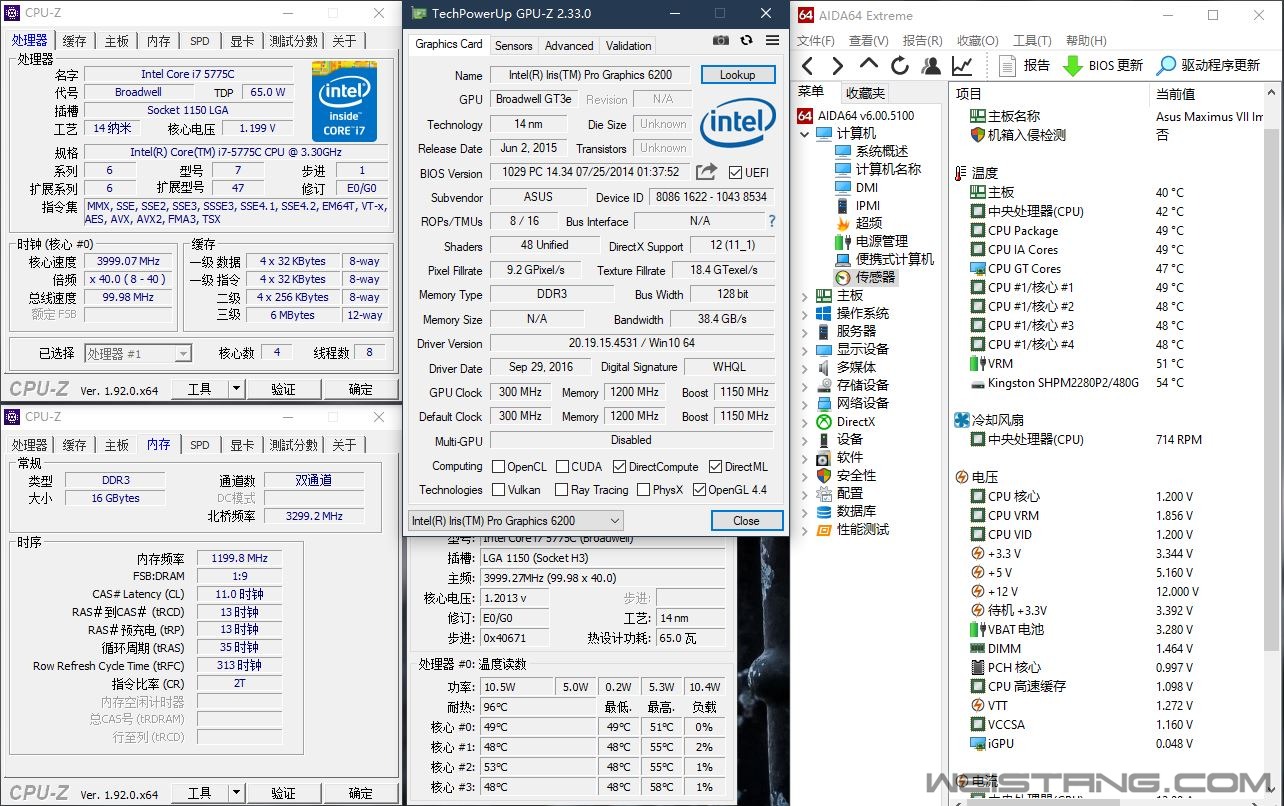Click the GPU-Z refresh arrows icon
Screen dimensions: 1284x806
pyautogui.click(x=746, y=40)
